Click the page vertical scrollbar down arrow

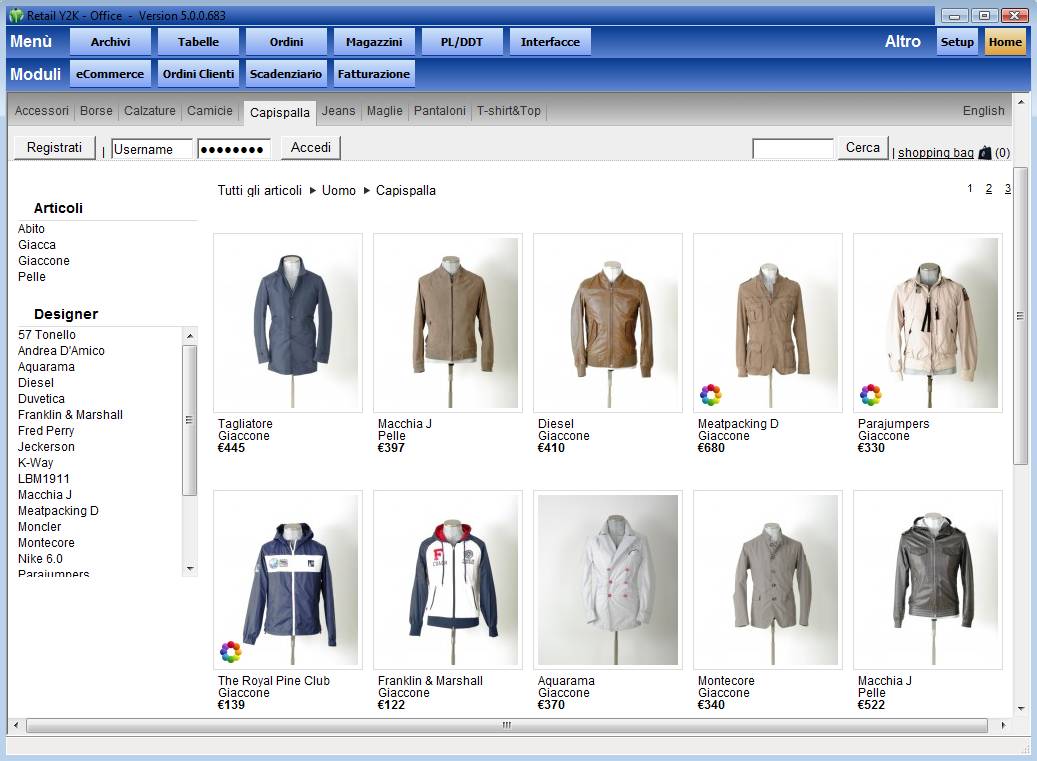[x=1021, y=708]
